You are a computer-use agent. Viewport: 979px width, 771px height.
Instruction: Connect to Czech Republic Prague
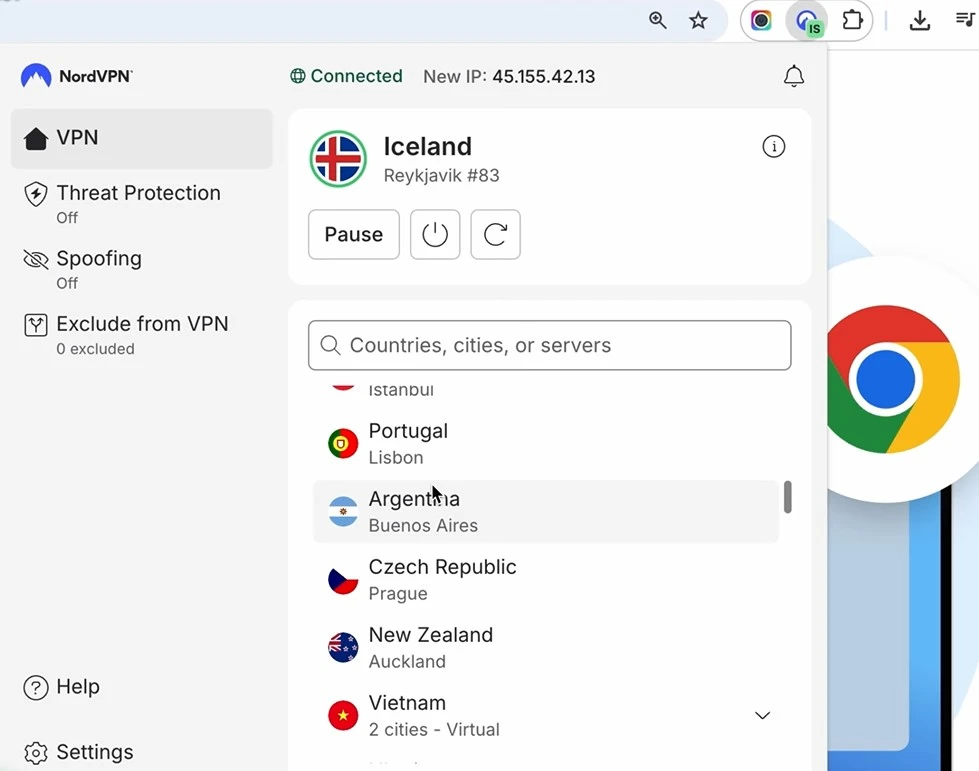(x=546, y=579)
